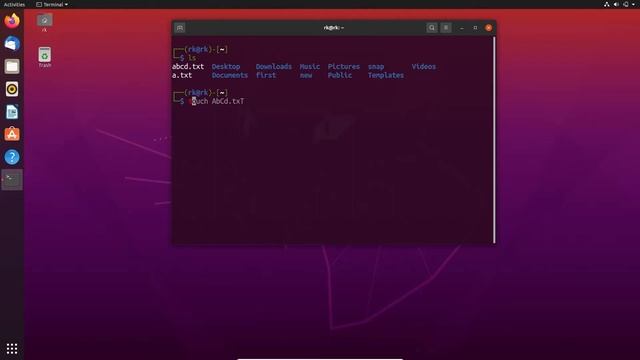Open the home folder desktop icon
The image size is (640, 360).
(x=44, y=22)
